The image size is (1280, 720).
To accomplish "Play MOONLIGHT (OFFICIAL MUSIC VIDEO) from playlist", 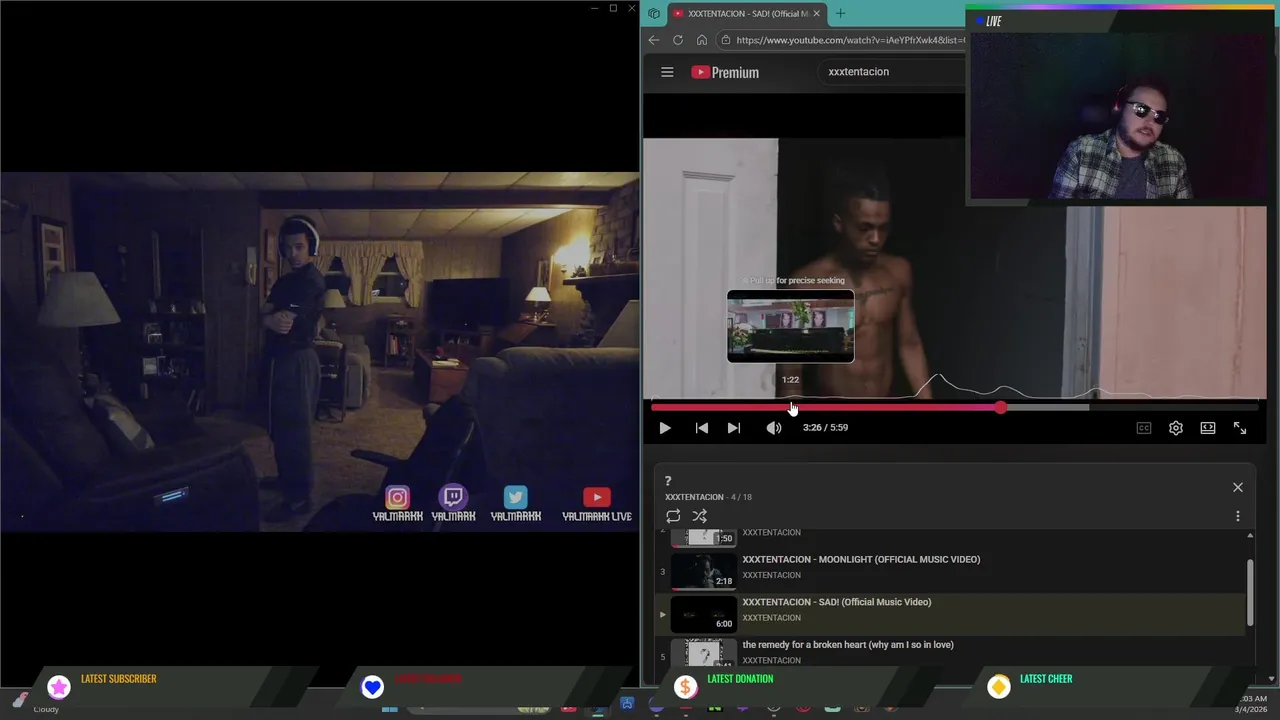I will tap(861, 559).
